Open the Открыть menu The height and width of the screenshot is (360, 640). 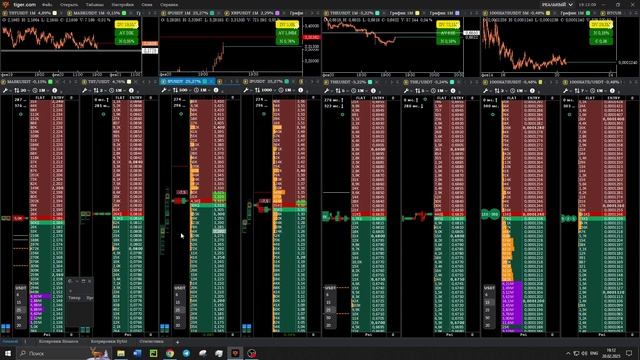click(x=69, y=4)
